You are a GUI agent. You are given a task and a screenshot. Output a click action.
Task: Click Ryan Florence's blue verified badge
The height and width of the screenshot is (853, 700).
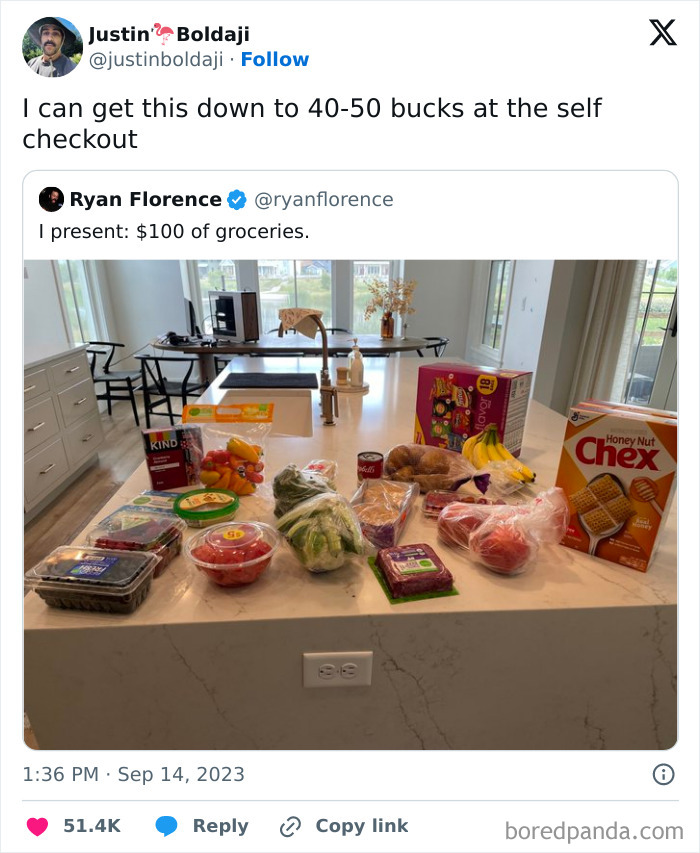coord(234,198)
